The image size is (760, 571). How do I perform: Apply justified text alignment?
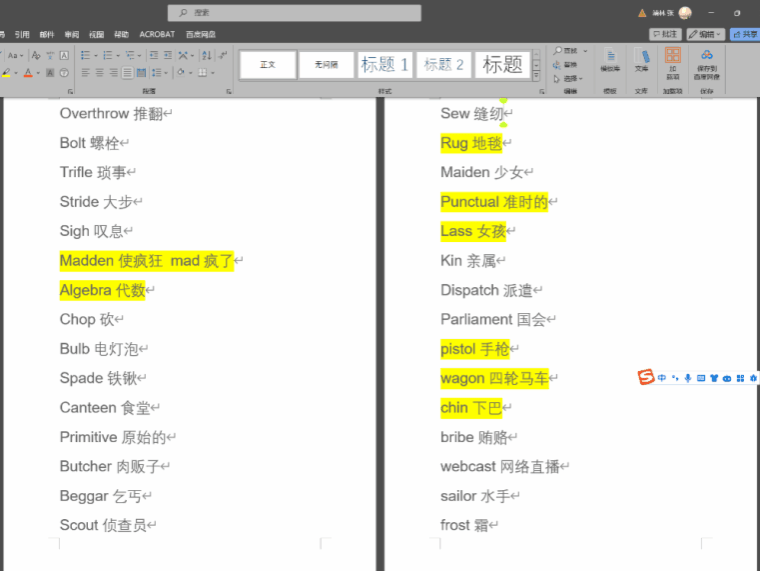pyautogui.click(x=126, y=73)
